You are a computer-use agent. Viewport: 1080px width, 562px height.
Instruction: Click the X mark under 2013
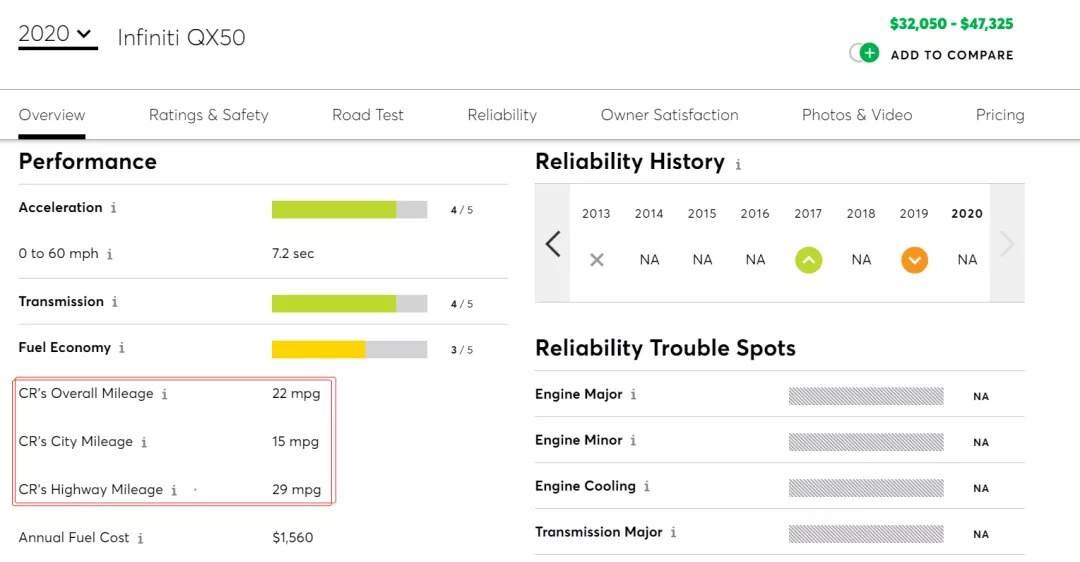click(597, 260)
